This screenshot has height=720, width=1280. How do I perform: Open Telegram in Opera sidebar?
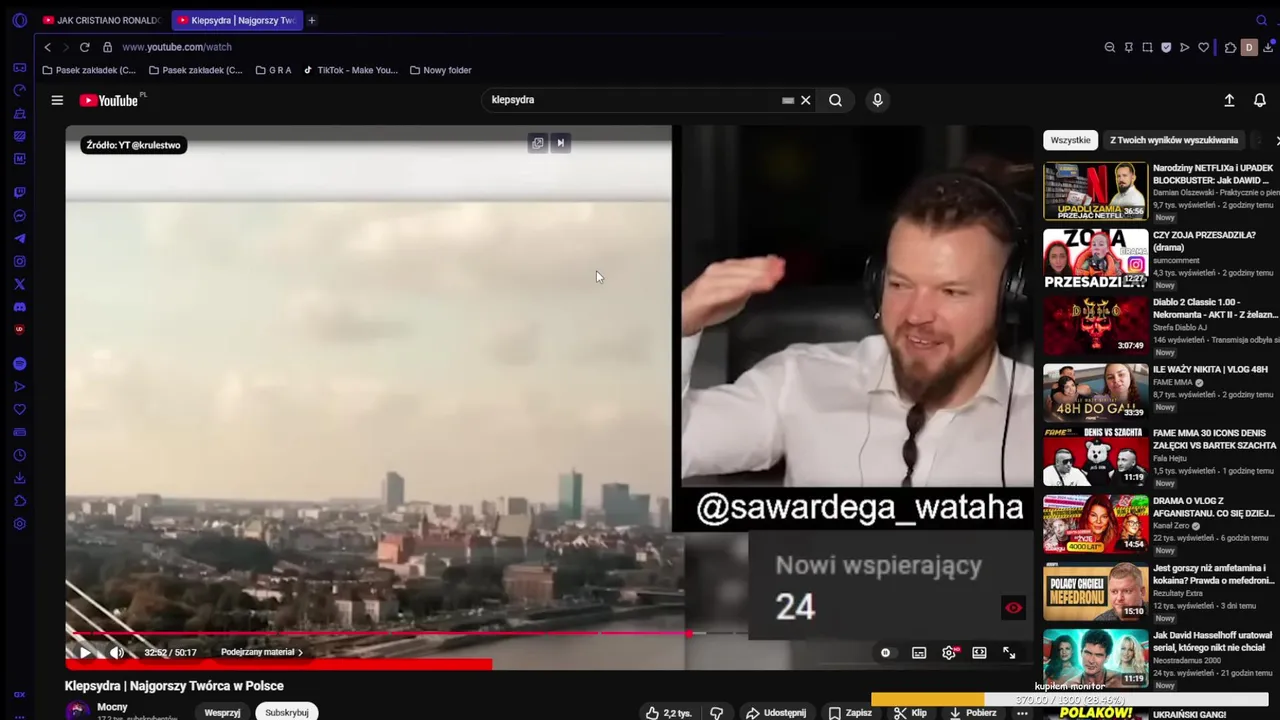point(19,239)
